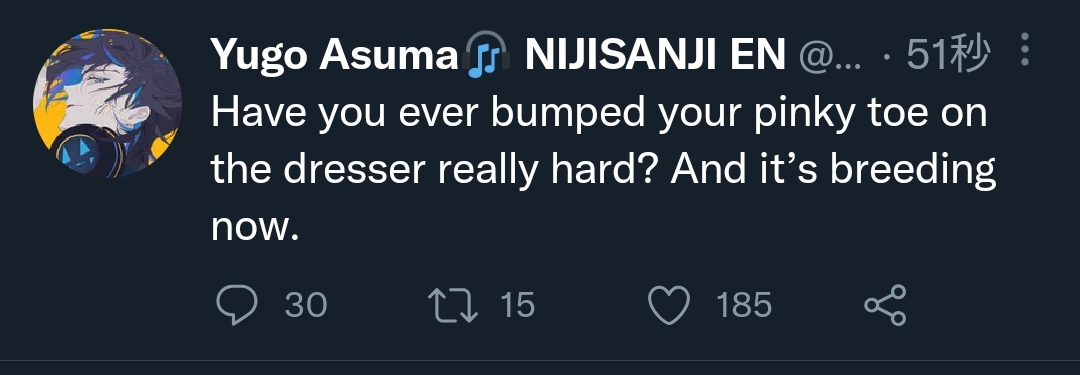Click empty space right of share icon
Image resolution: width=1080 pixels, height=375 pixels.
[x=992, y=305]
